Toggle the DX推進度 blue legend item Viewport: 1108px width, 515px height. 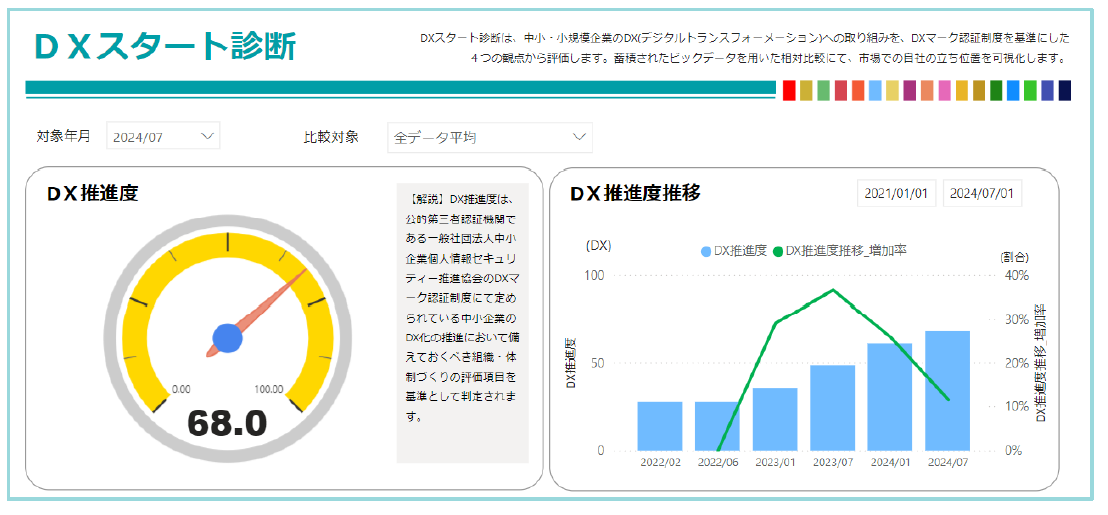(734, 250)
